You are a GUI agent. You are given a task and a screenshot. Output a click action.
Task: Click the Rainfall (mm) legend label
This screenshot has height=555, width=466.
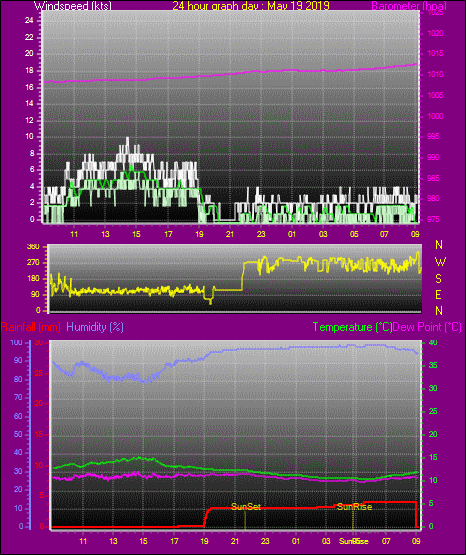tap(31, 327)
